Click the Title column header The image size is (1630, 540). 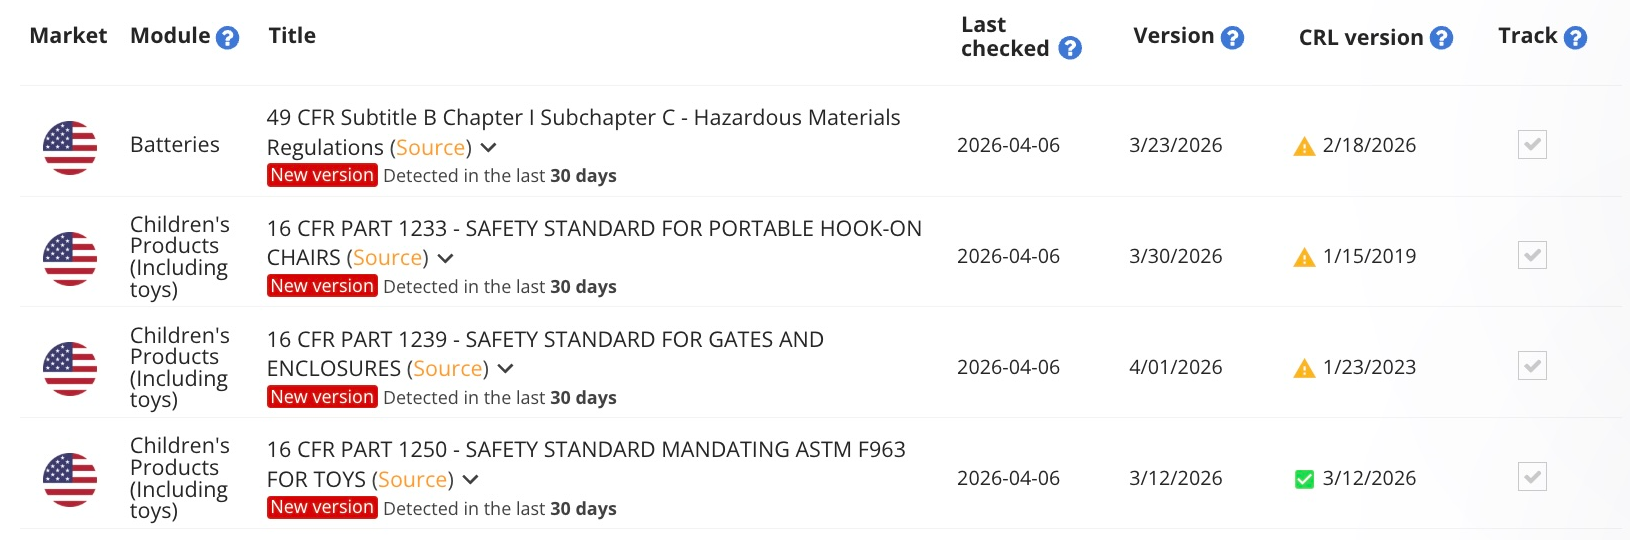pos(292,36)
